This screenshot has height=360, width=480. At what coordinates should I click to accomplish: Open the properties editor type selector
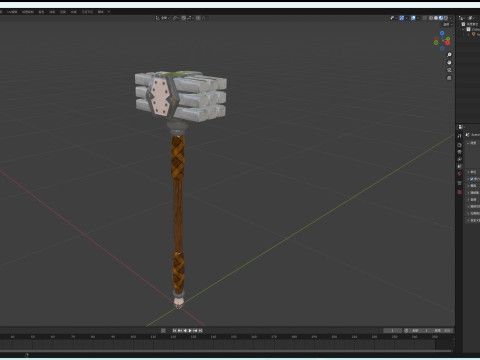pyautogui.click(x=461, y=127)
